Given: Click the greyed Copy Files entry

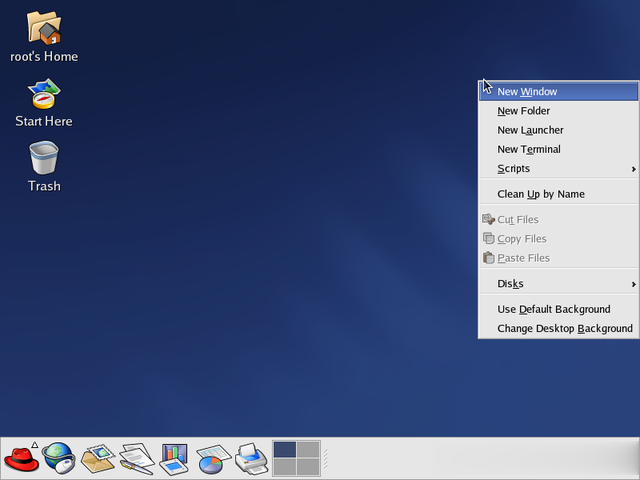Looking at the screenshot, I should (x=558, y=239).
